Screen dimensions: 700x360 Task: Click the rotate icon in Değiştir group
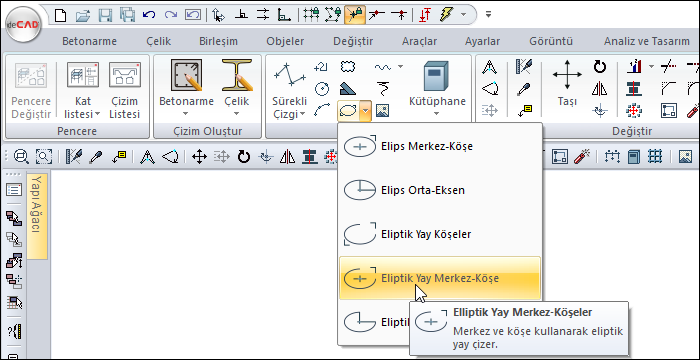[600, 67]
